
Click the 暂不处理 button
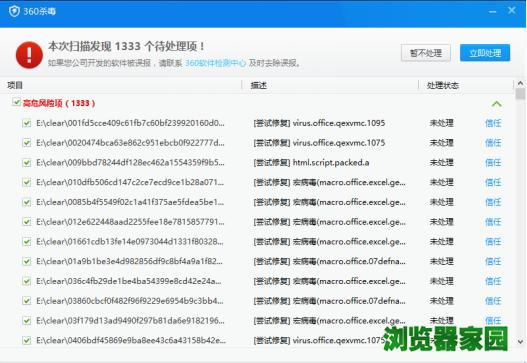click(426, 53)
